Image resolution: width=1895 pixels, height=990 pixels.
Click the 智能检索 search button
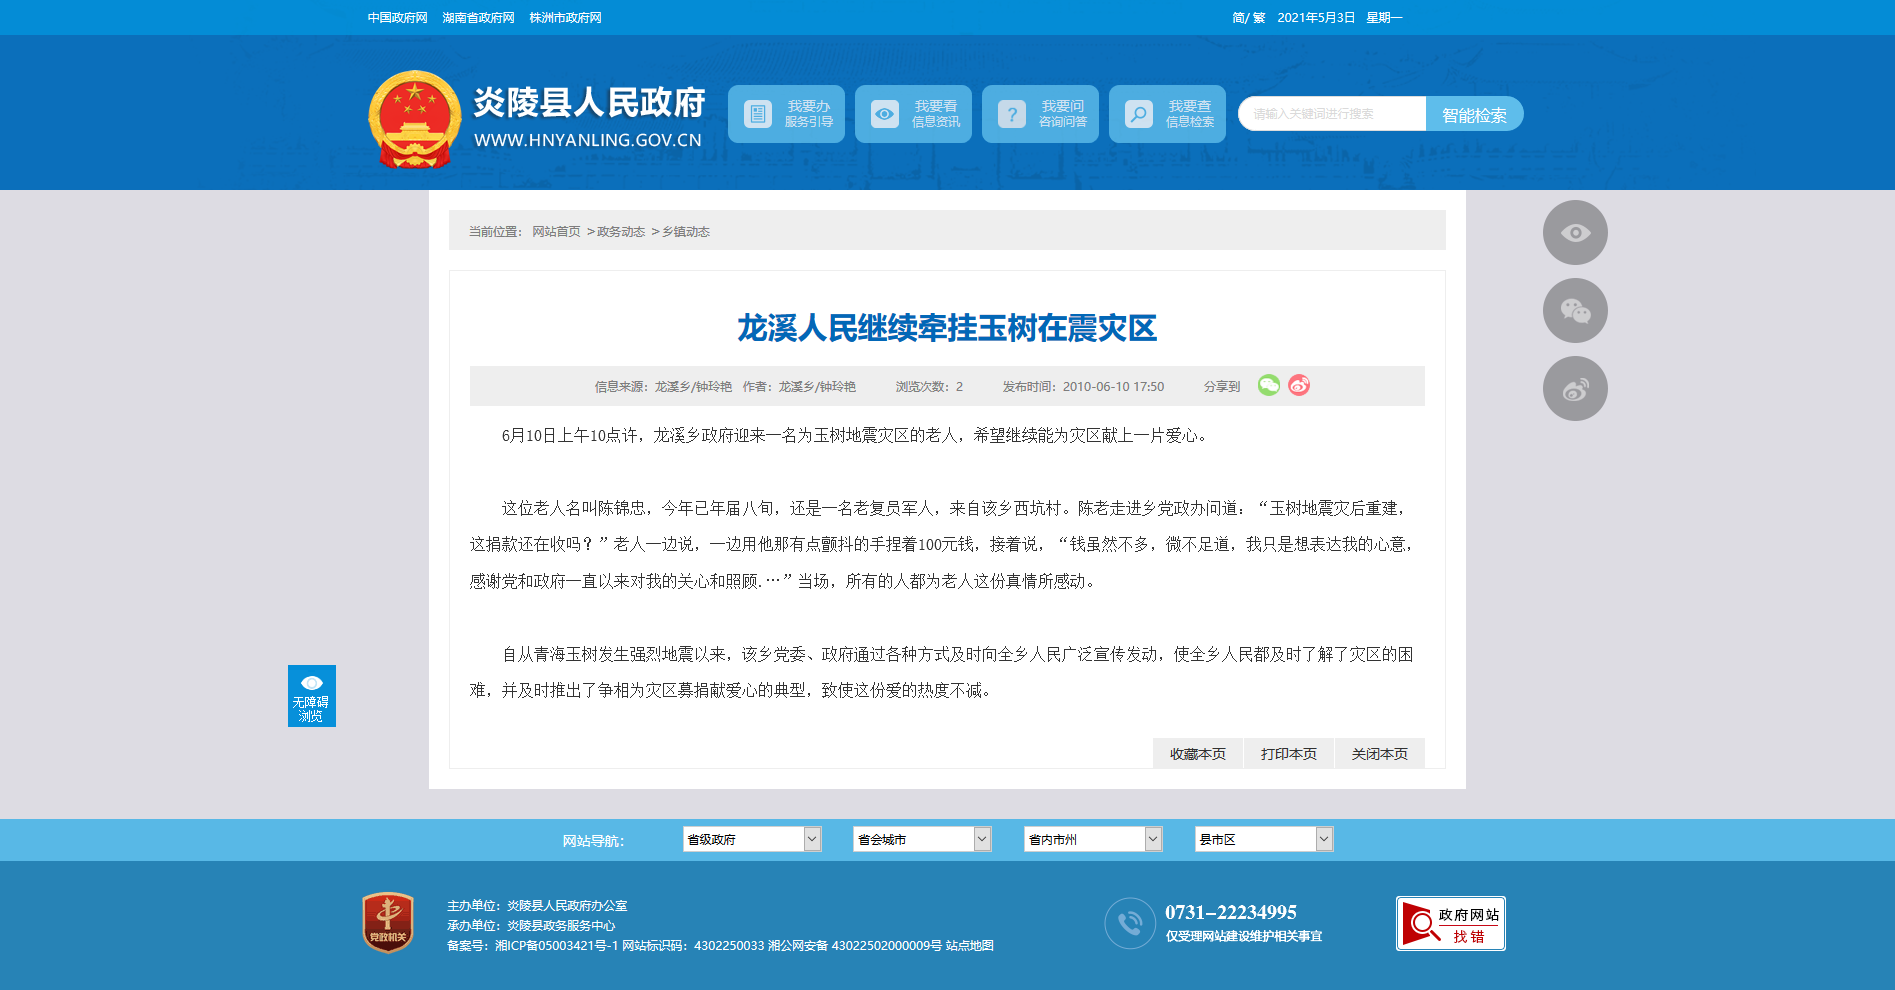(x=1475, y=114)
